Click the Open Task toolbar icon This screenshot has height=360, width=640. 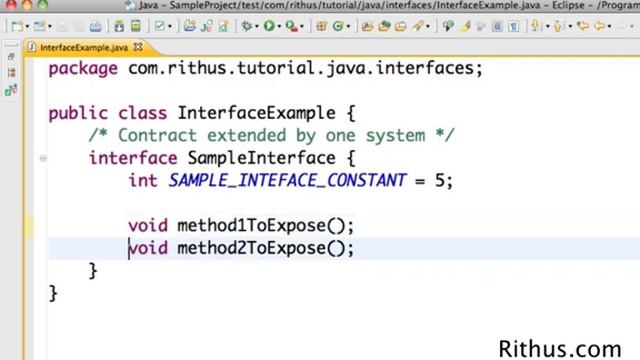(x=384, y=27)
